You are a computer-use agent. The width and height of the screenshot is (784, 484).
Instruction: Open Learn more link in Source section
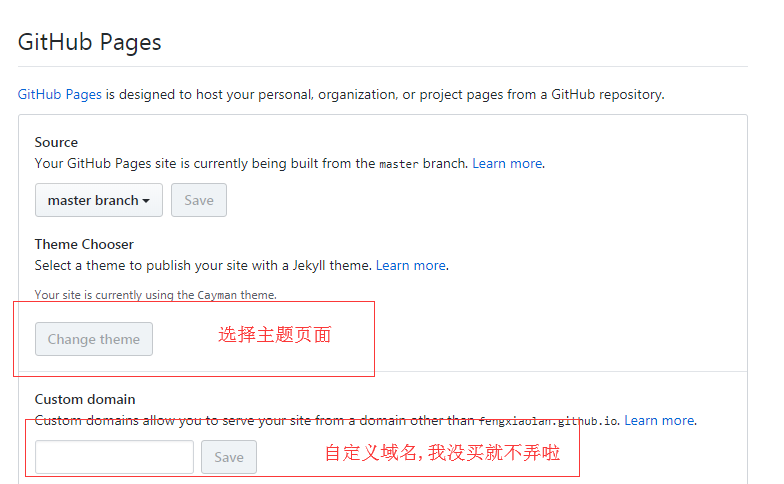pyautogui.click(x=507, y=164)
